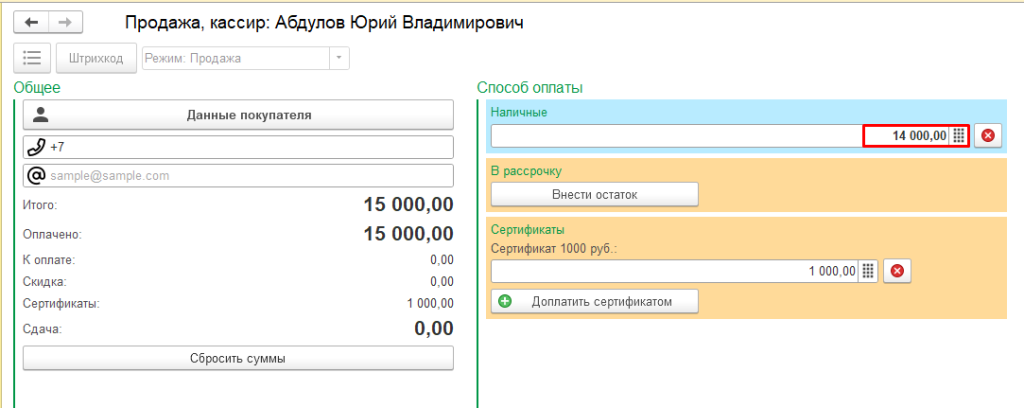The width and height of the screenshot is (1024, 408).
Task: Click the Наличные amount field 14 000,00
Action: click(x=720, y=136)
